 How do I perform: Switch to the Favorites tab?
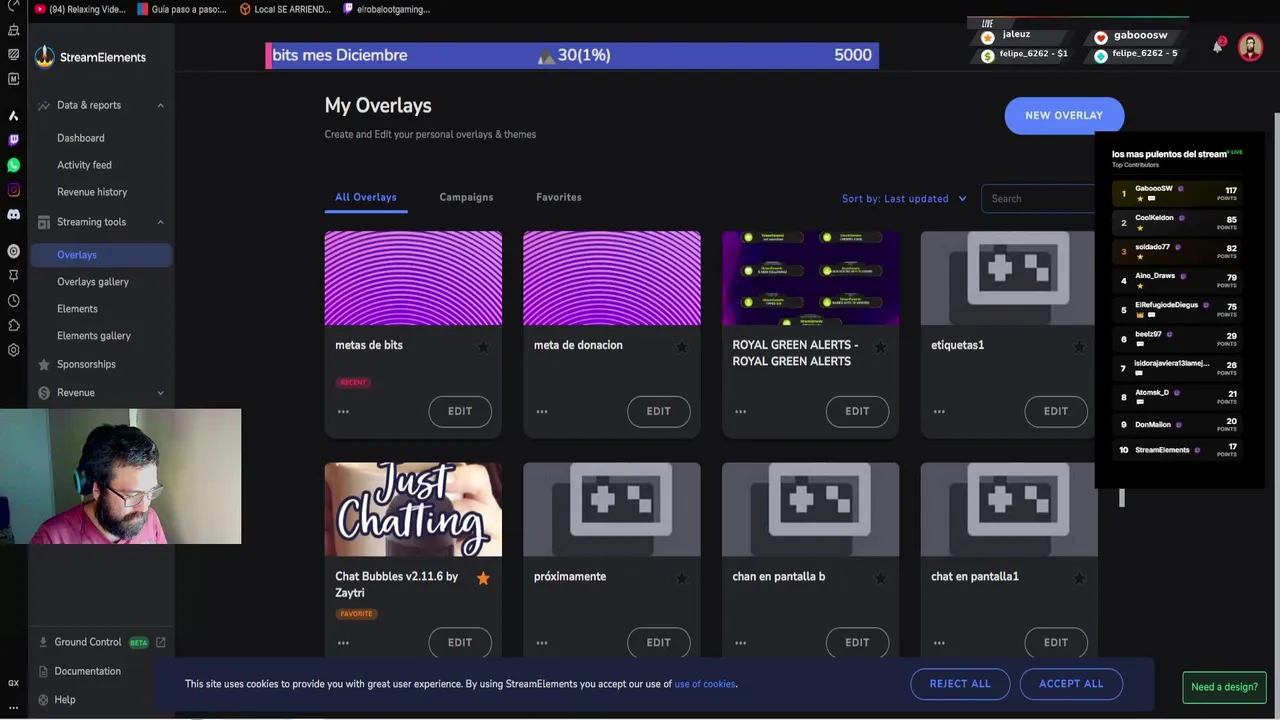pos(559,197)
